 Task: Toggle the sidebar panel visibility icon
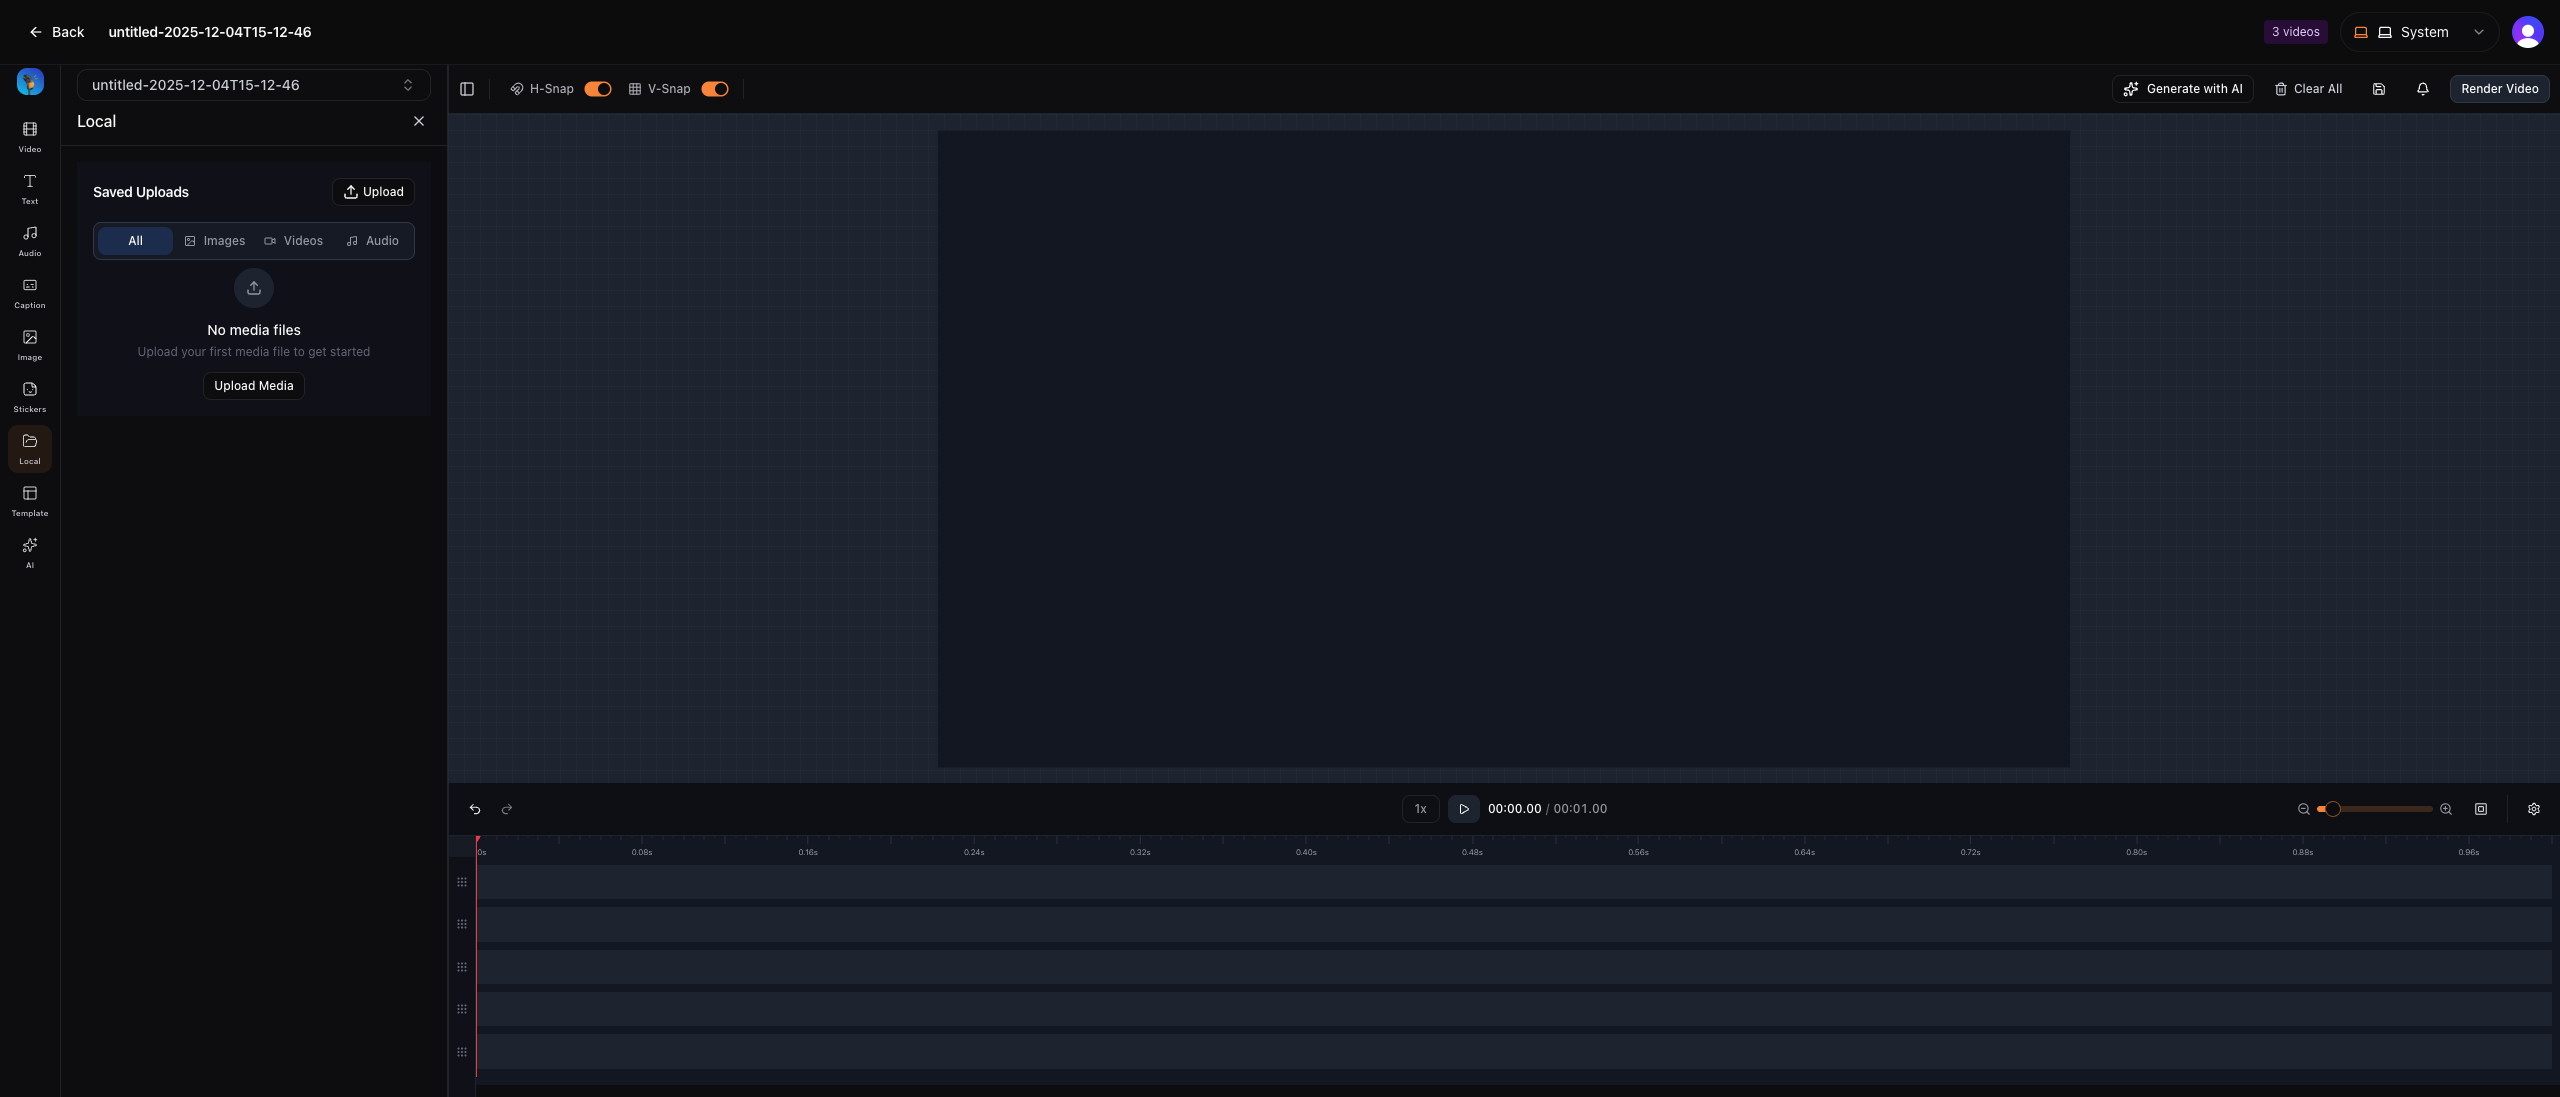click(x=467, y=89)
